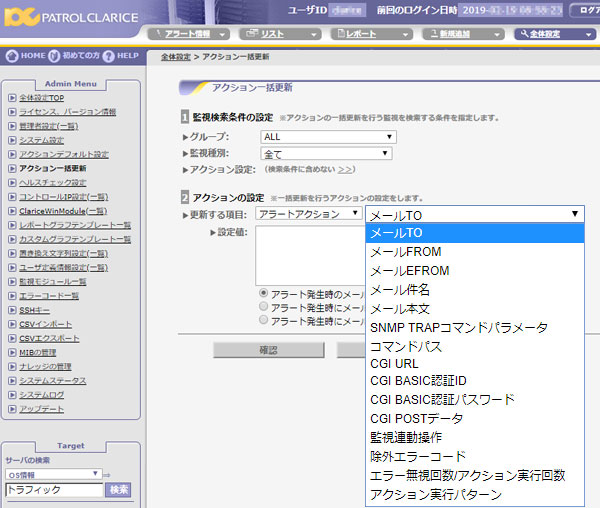Screen dimensions: 600x508
Task: Choose 監視連動操作 from the open list
Action: (x=475, y=437)
